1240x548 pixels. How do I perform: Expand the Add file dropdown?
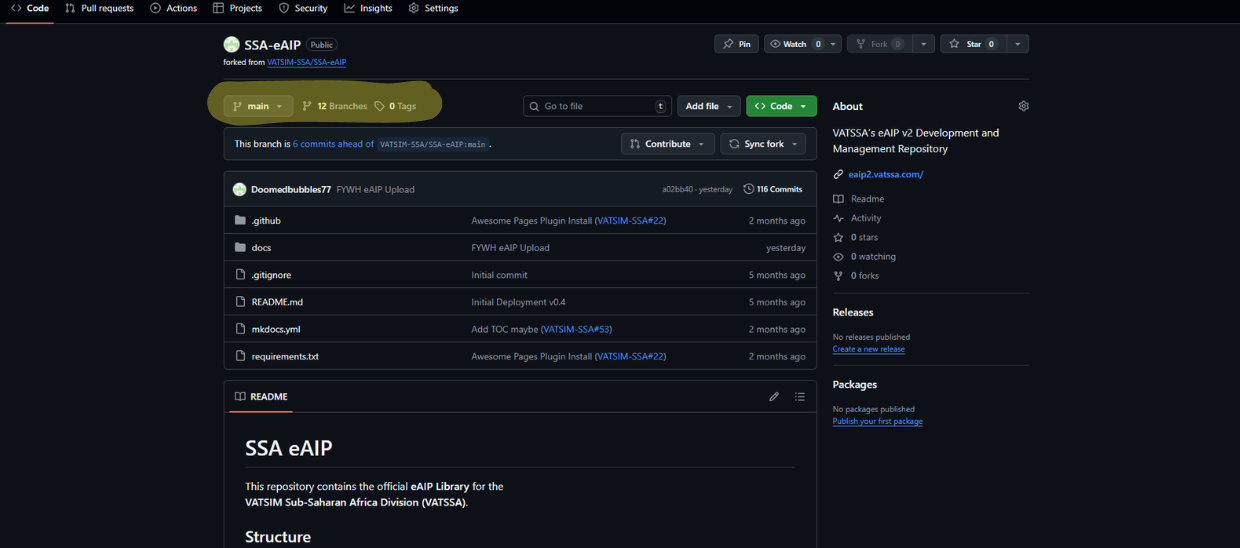tap(709, 106)
